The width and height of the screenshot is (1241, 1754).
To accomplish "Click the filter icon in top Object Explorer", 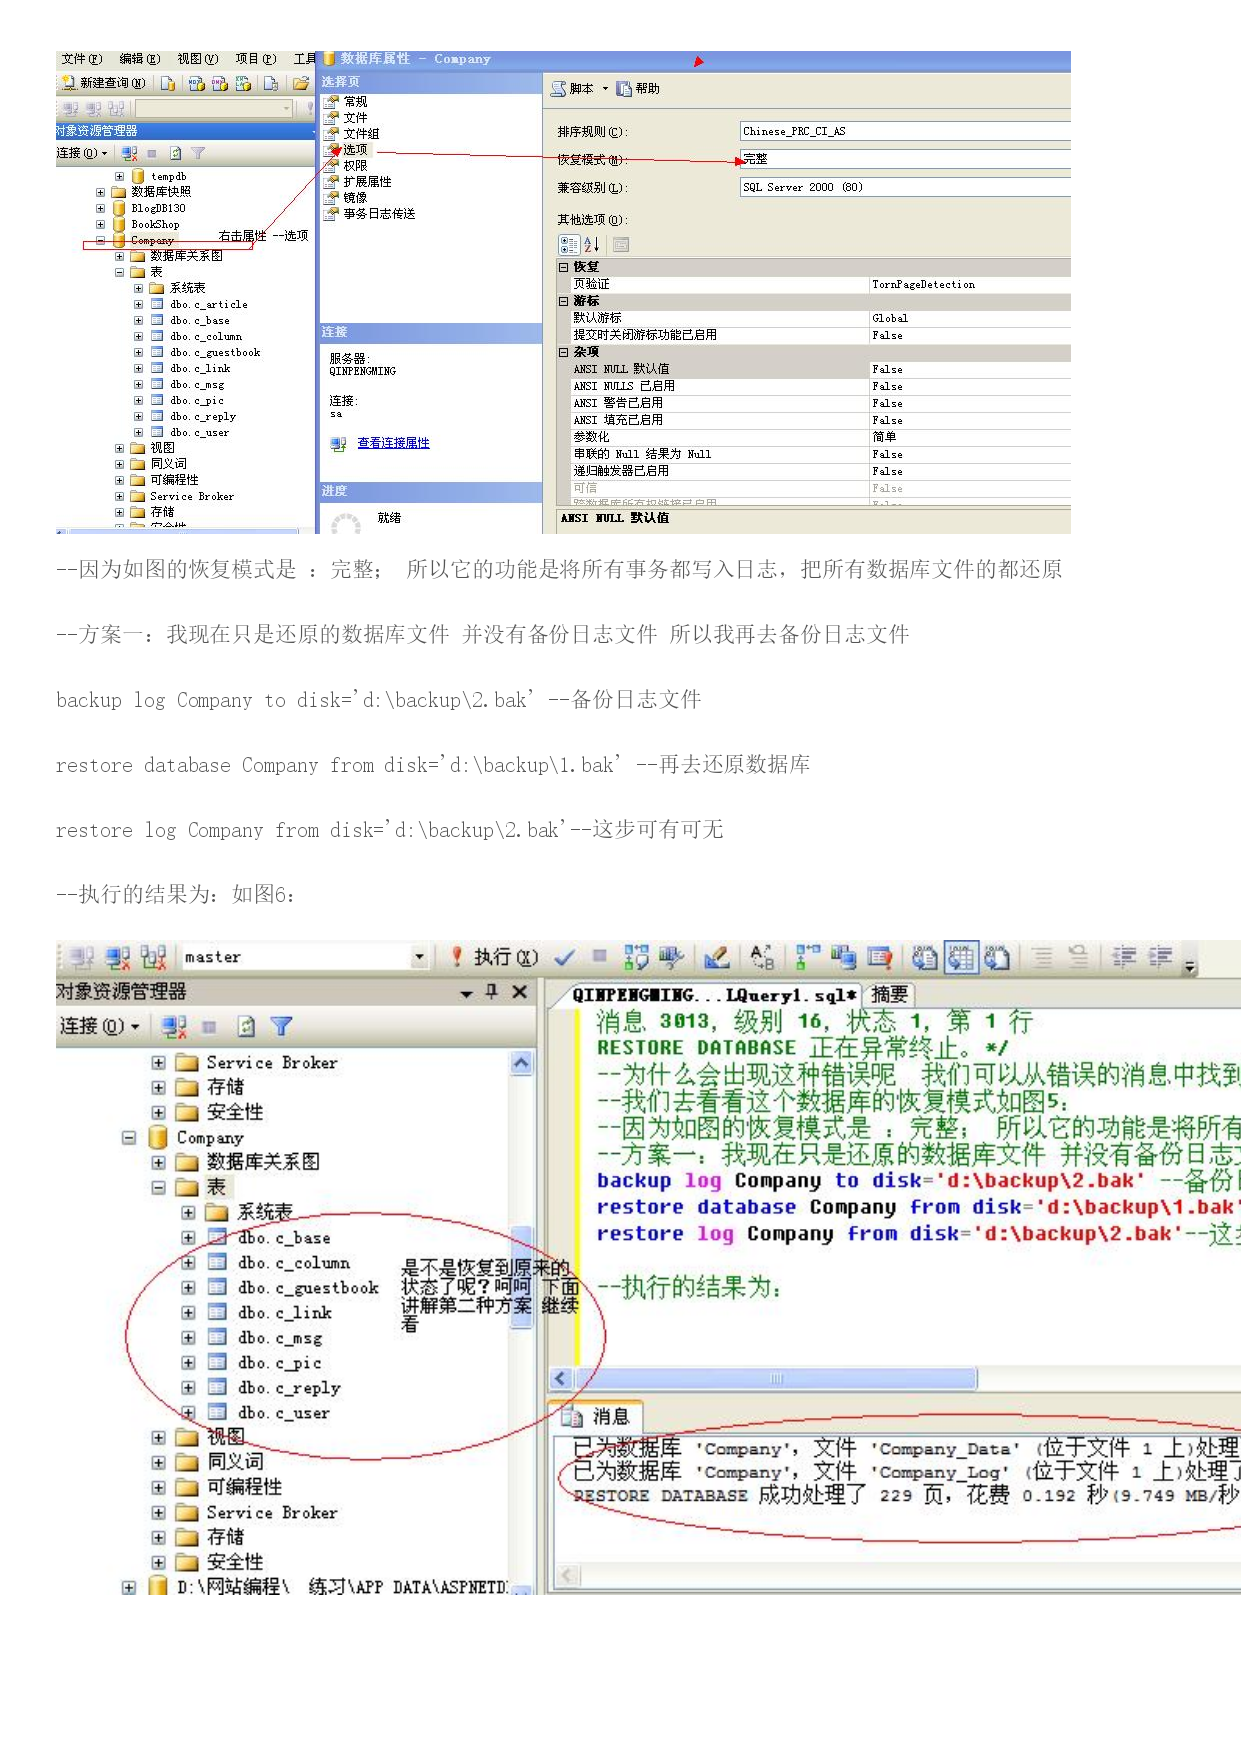I will click(x=198, y=153).
